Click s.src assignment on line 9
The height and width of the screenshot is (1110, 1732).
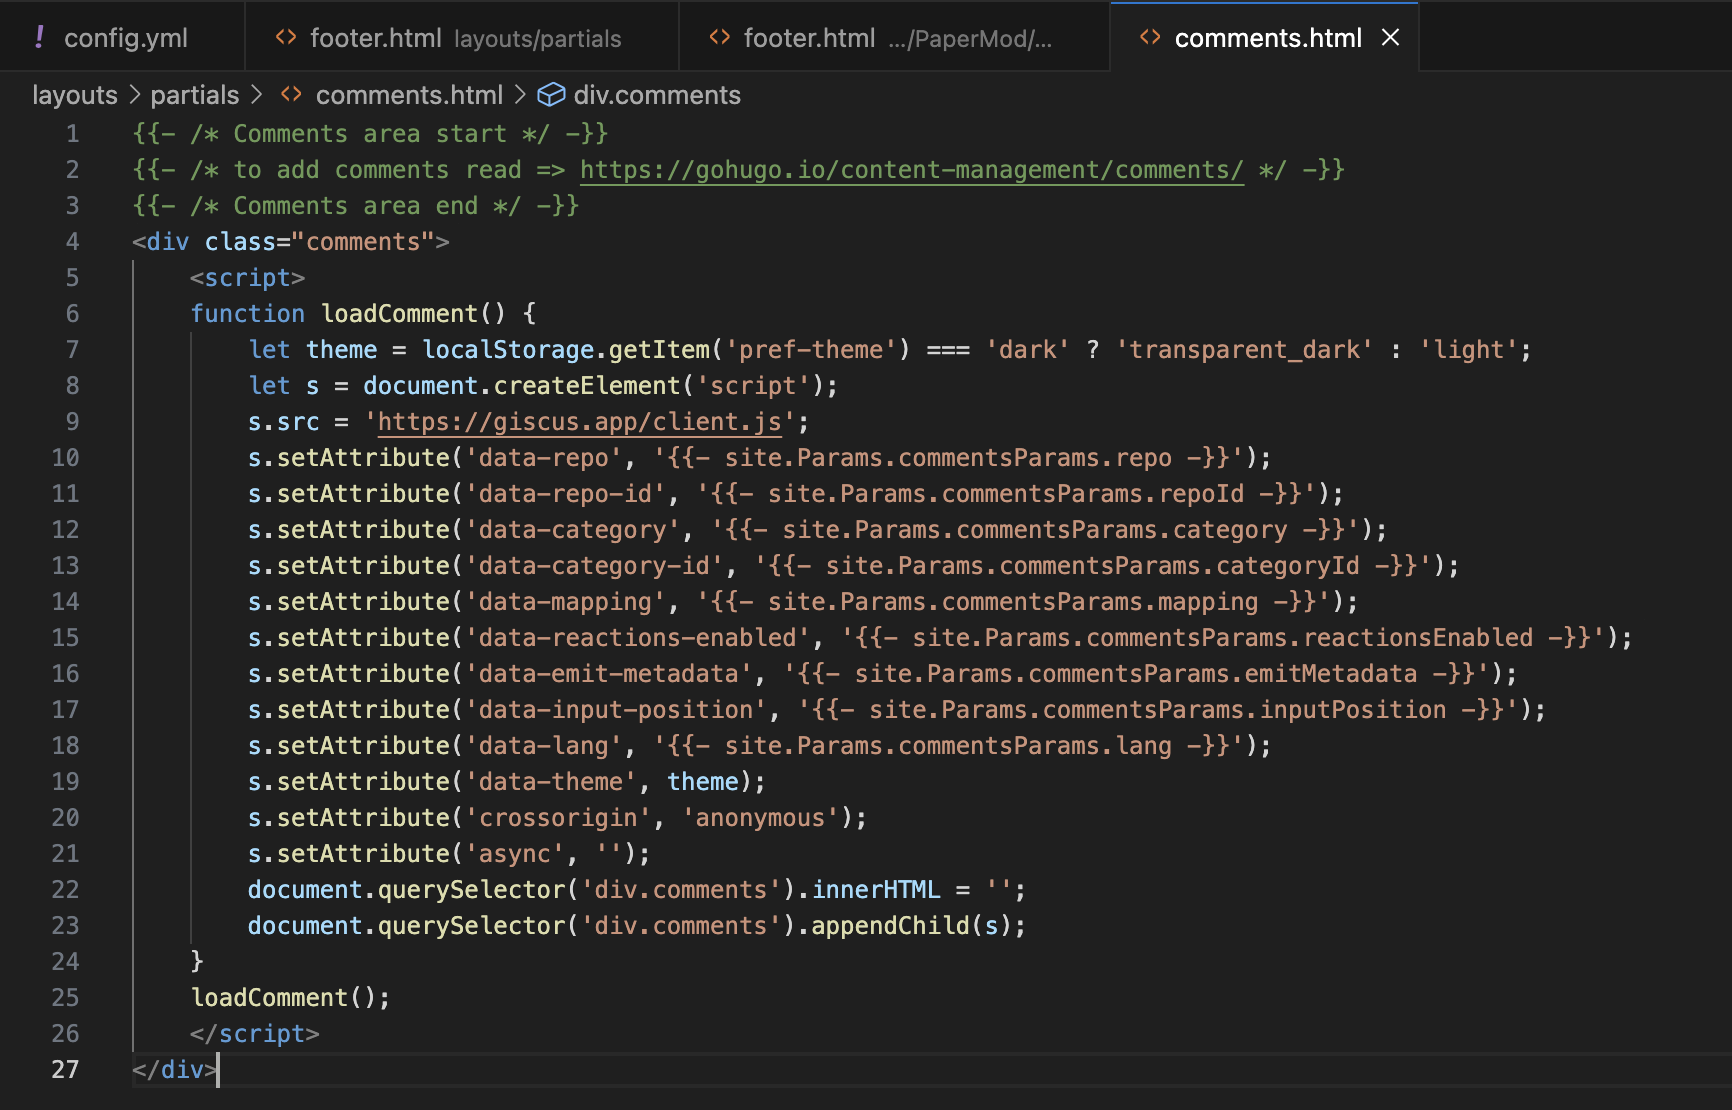pos(283,422)
